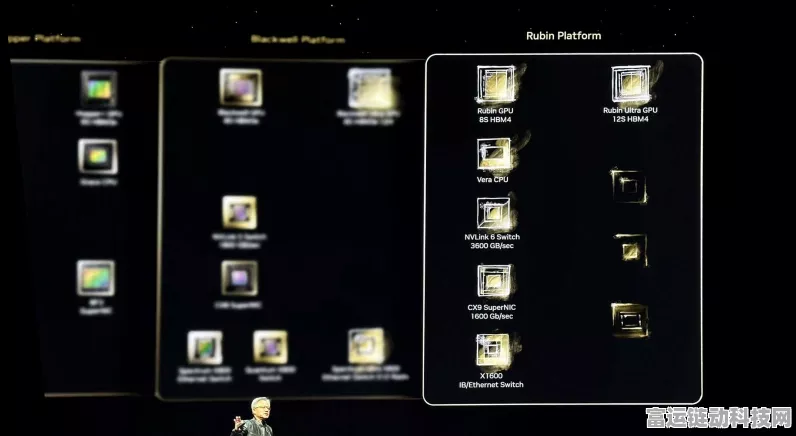Click the "Blackwell Platform" heading
The width and height of the screenshot is (796, 436).
click(x=298, y=39)
